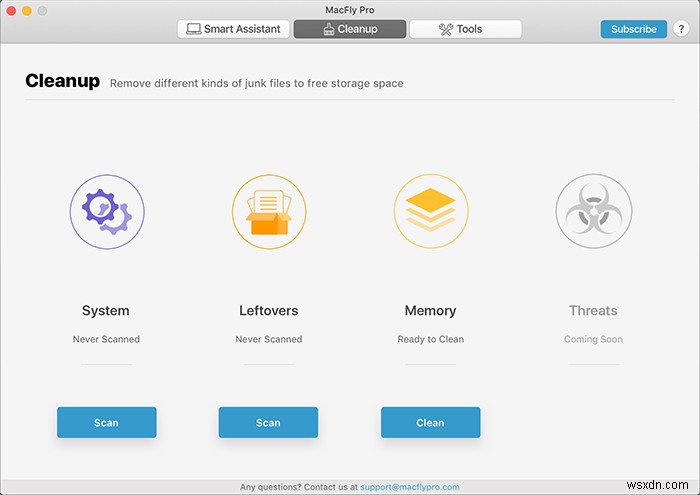Click the Subscribe button
Viewport: 700px width, 495px height.
coord(633,29)
